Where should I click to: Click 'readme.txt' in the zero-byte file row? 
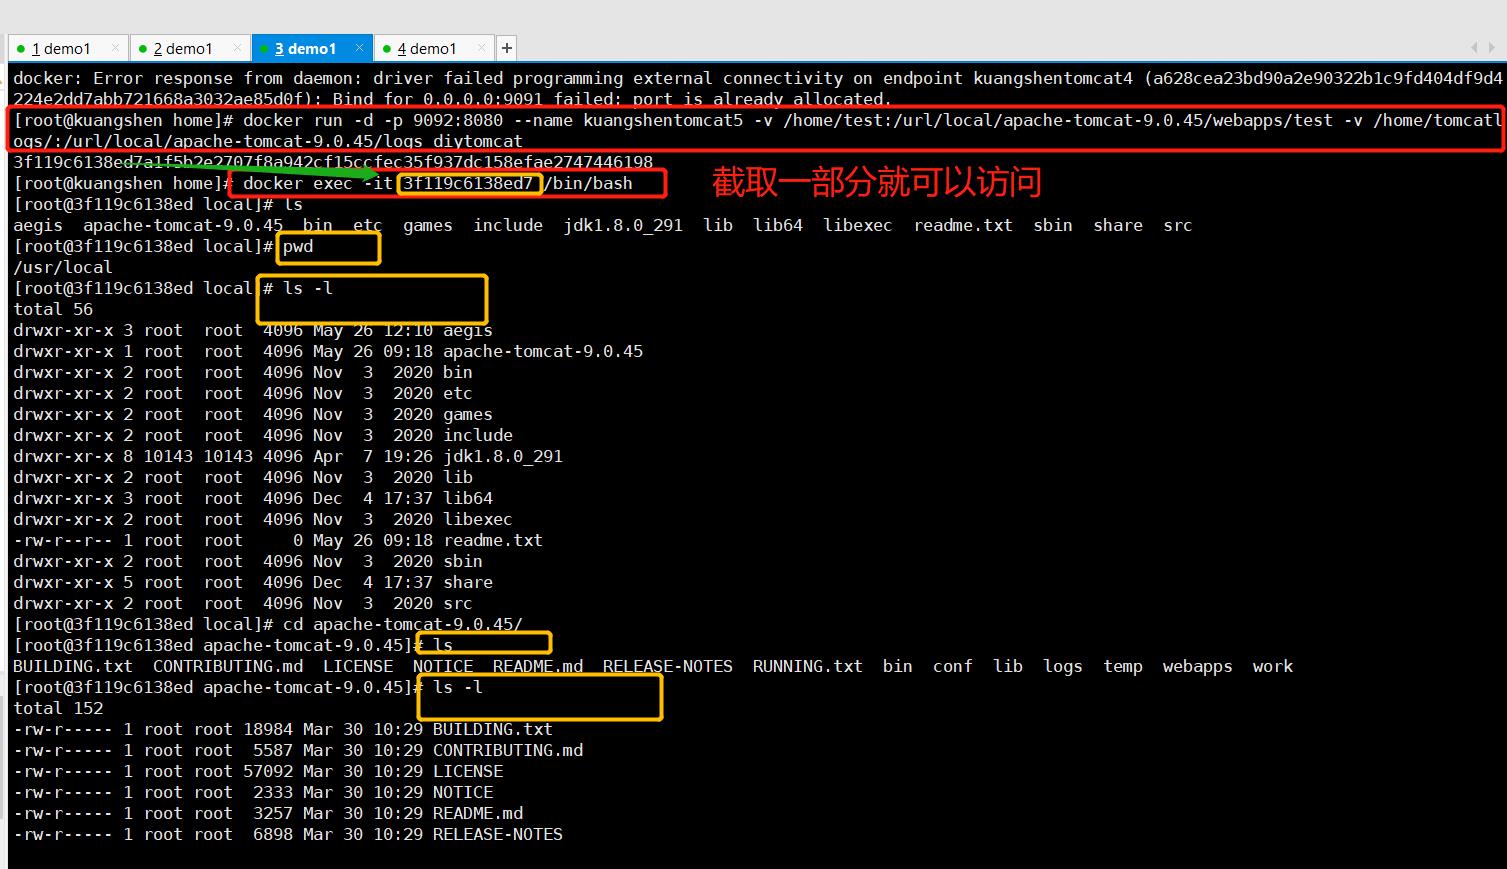click(x=493, y=540)
